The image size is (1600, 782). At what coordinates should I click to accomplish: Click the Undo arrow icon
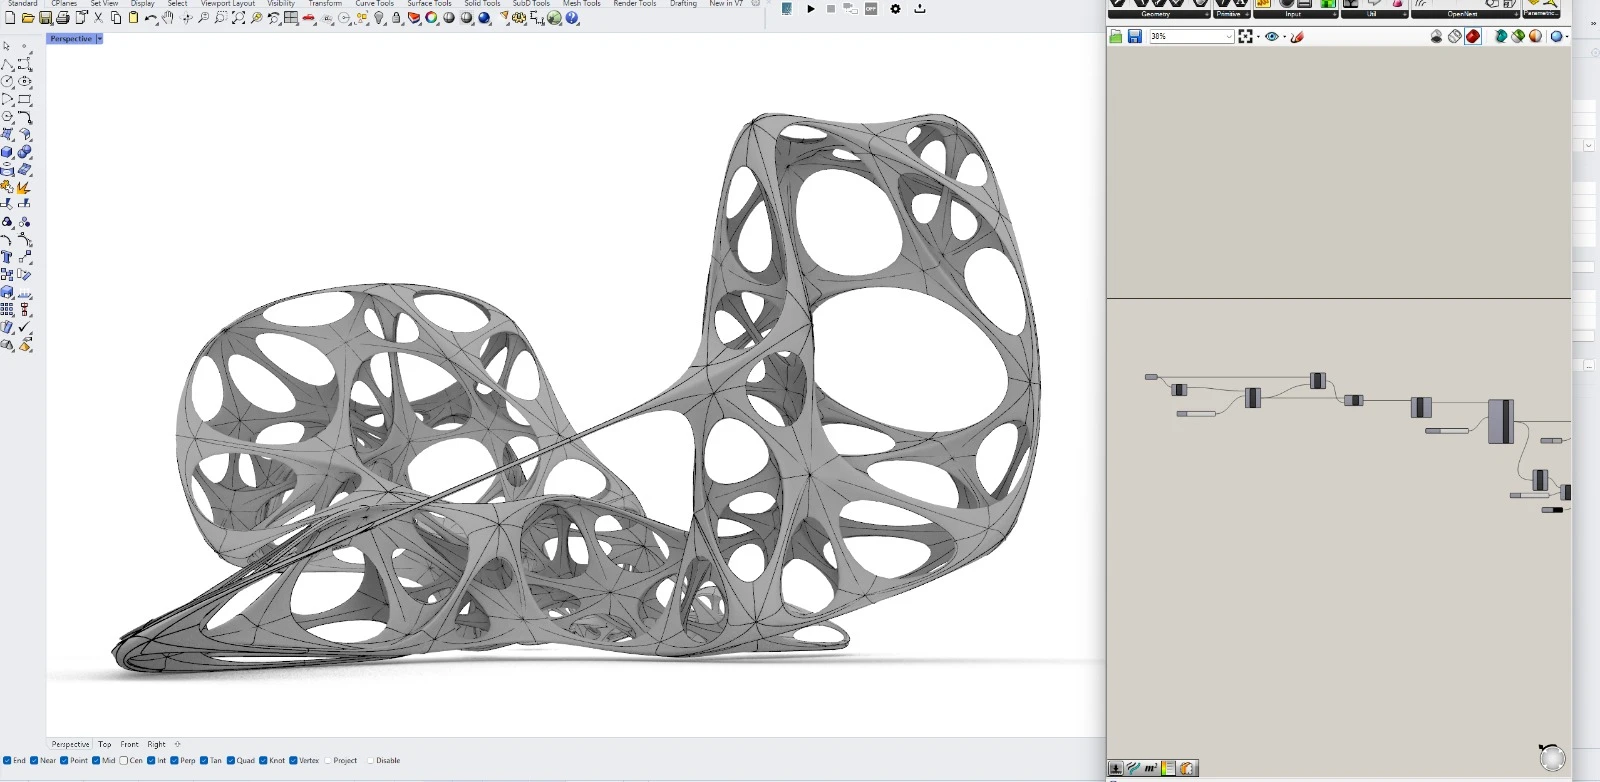pyautogui.click(x=150, y=18)
